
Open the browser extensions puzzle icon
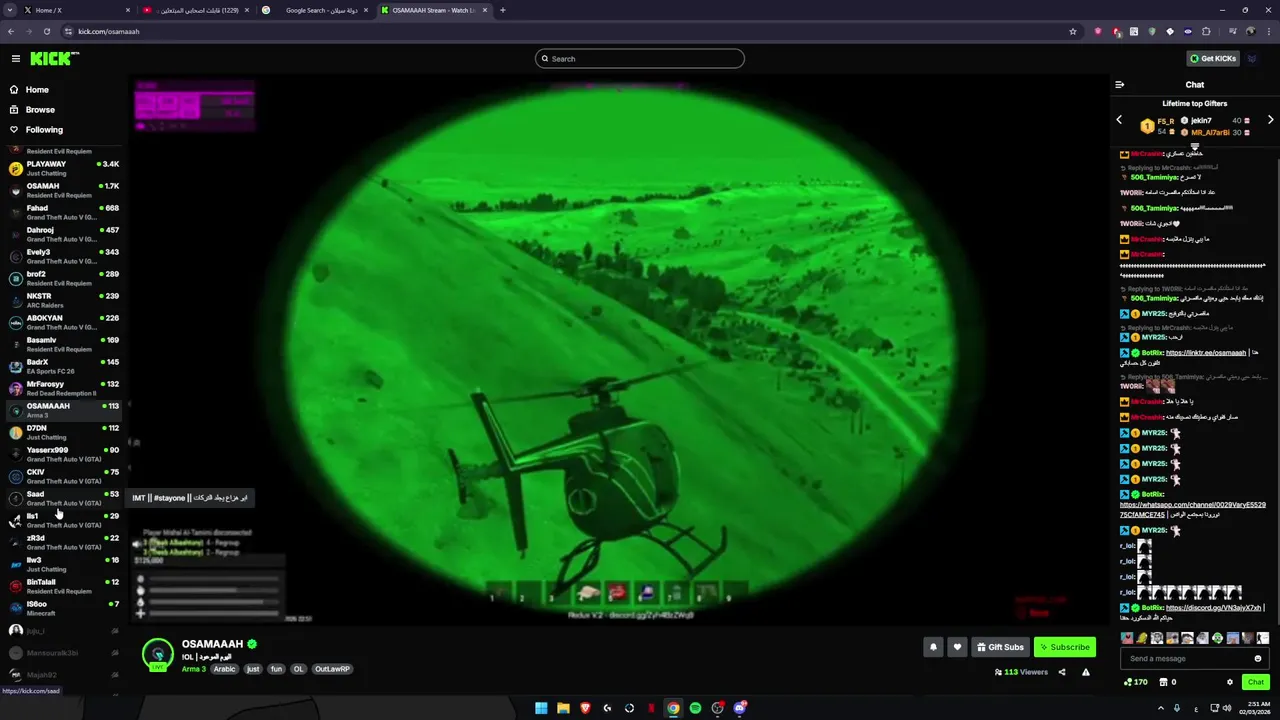click(1206, 31)
